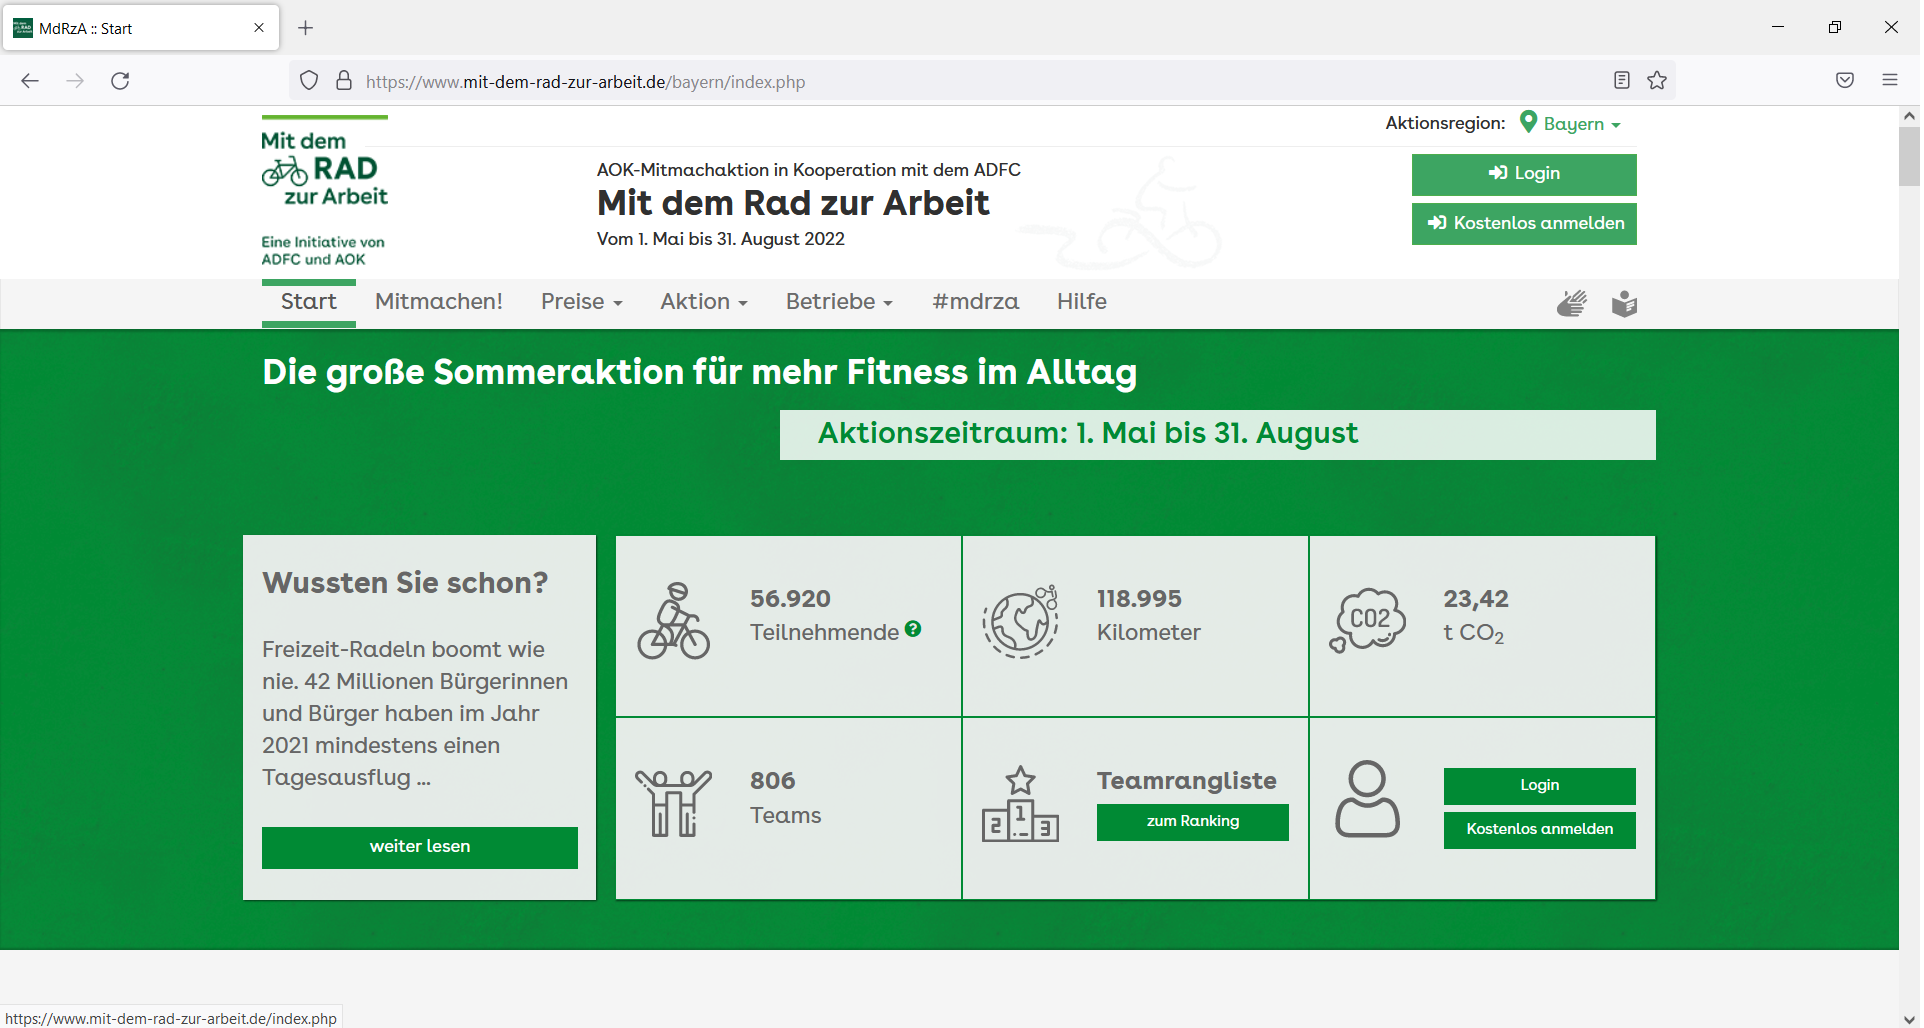Image resolution: width=1924 pixels, height=1028 pixels.
Task: Click the question mark beside Teilnehmende count
Action: pyautogui.click(x=914, y=628)
